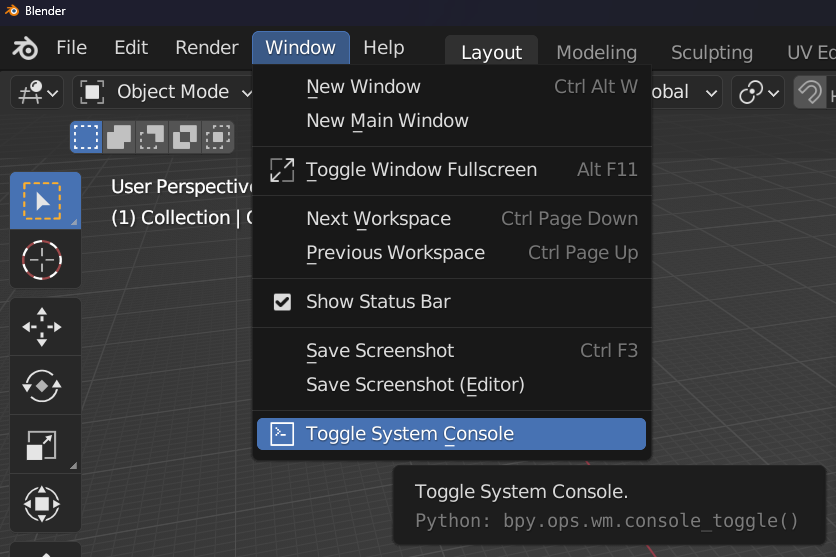This screenshot has height=557, width=836.
Task: Switch to the Sculpting workspace tab
Action: click(712, 52)
